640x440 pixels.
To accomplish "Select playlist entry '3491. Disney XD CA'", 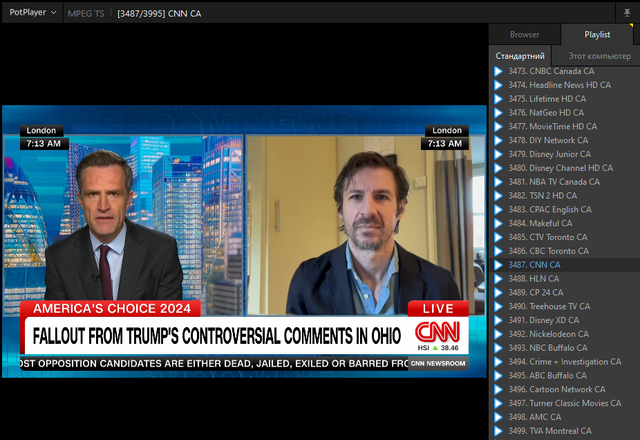I will (x=565, y=321).
